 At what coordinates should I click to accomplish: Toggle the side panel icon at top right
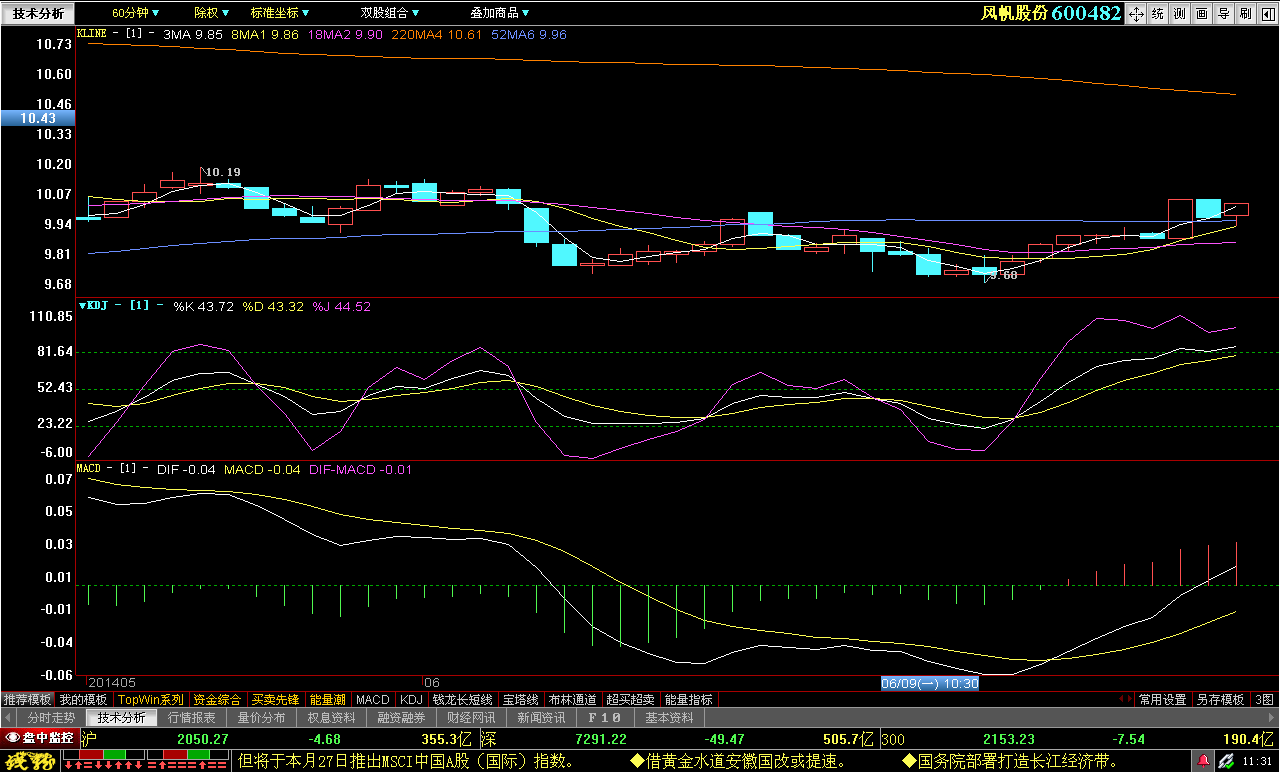(1268, 13)
